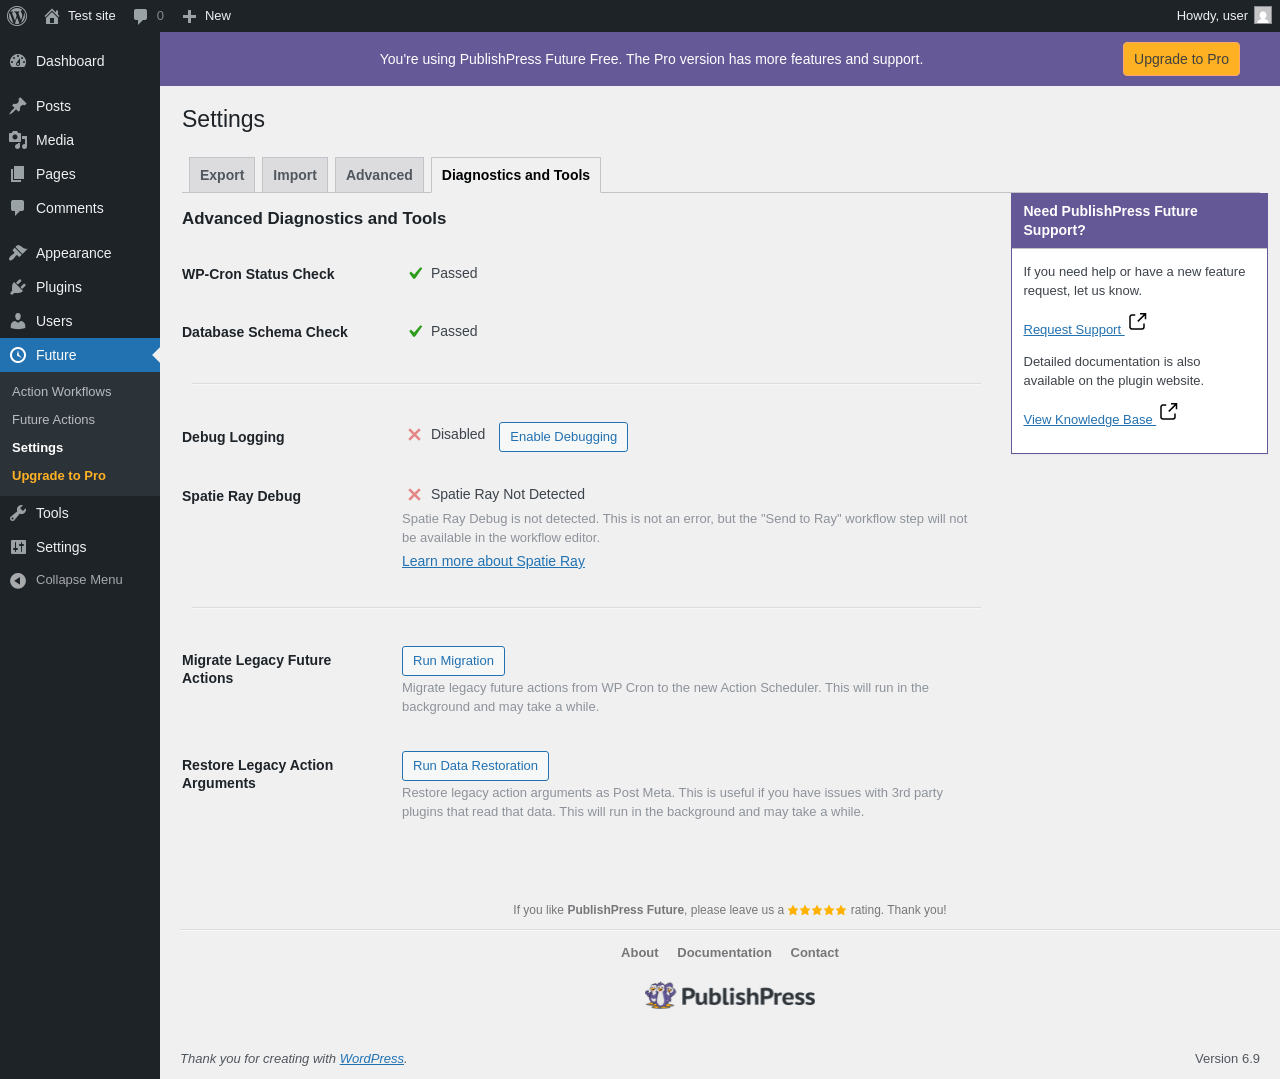Click the orange Upgrade to Pro button
The image size is (1280, 1079).
[1181, 59]
